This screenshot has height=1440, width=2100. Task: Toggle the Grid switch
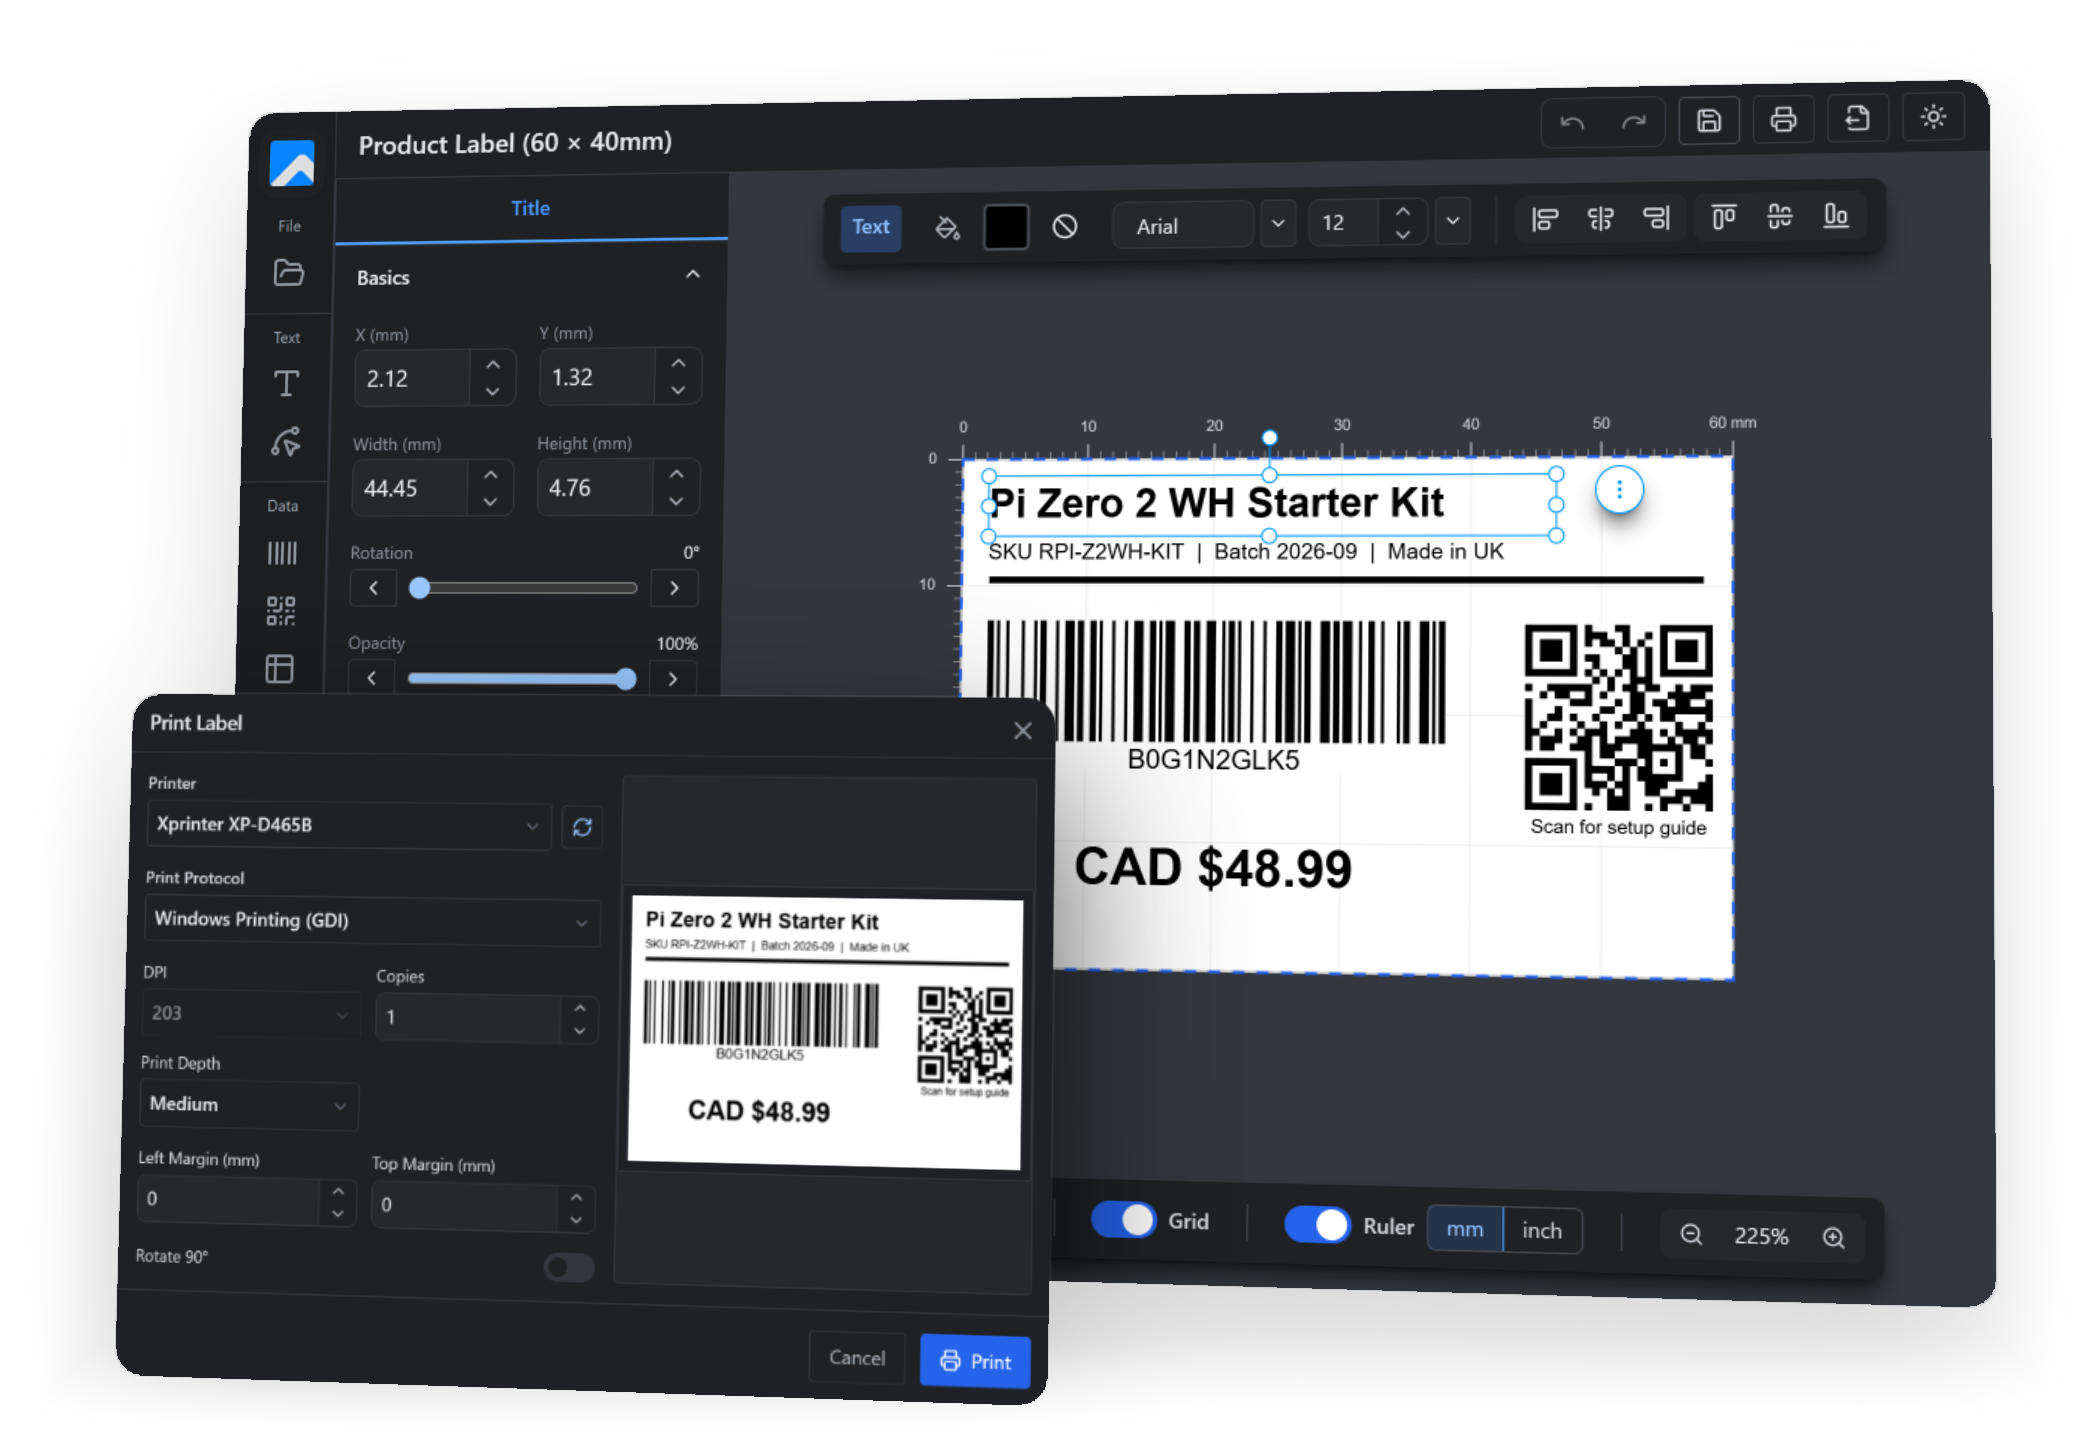[x=1124, y=1220]
